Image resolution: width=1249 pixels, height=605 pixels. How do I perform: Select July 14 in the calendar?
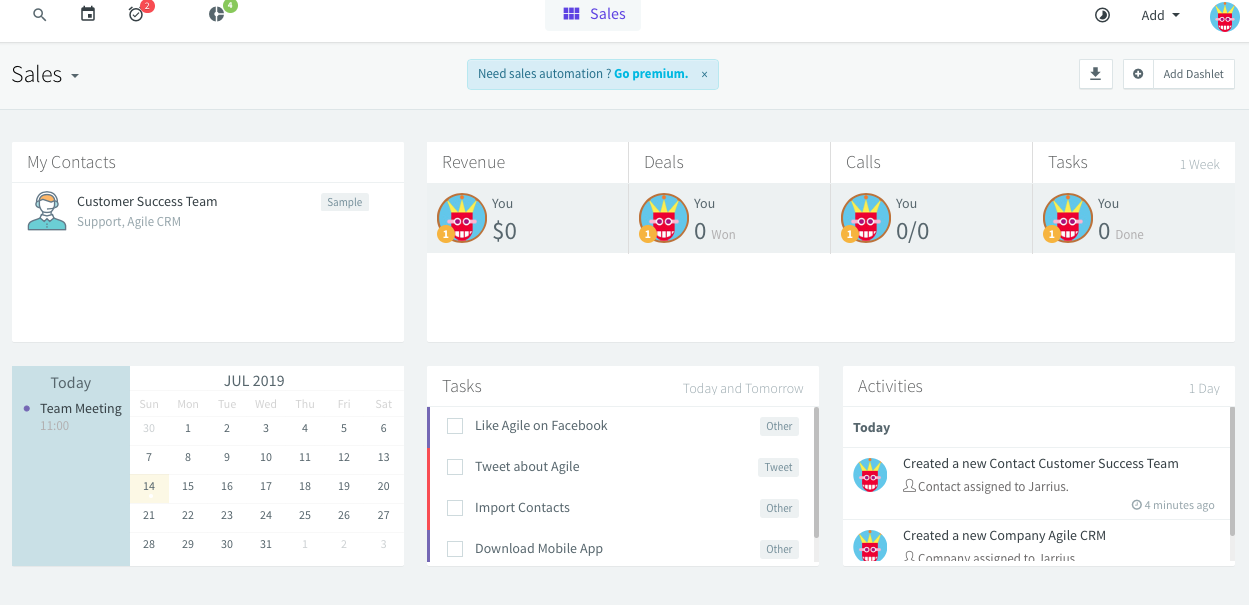pos(149,486)
